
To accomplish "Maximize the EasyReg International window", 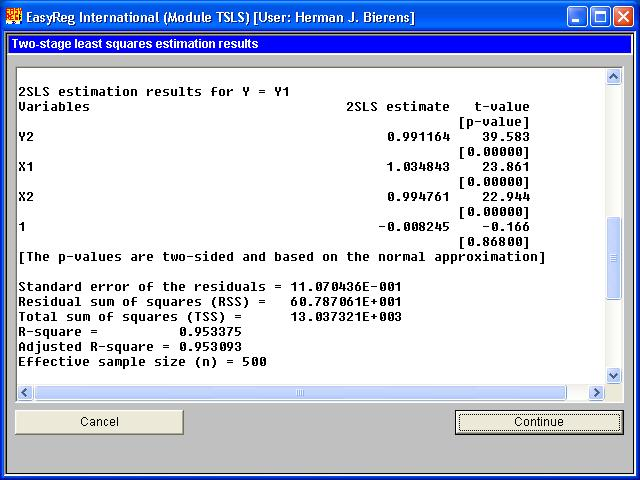I will pyautogui.click(x=600, y=17).
